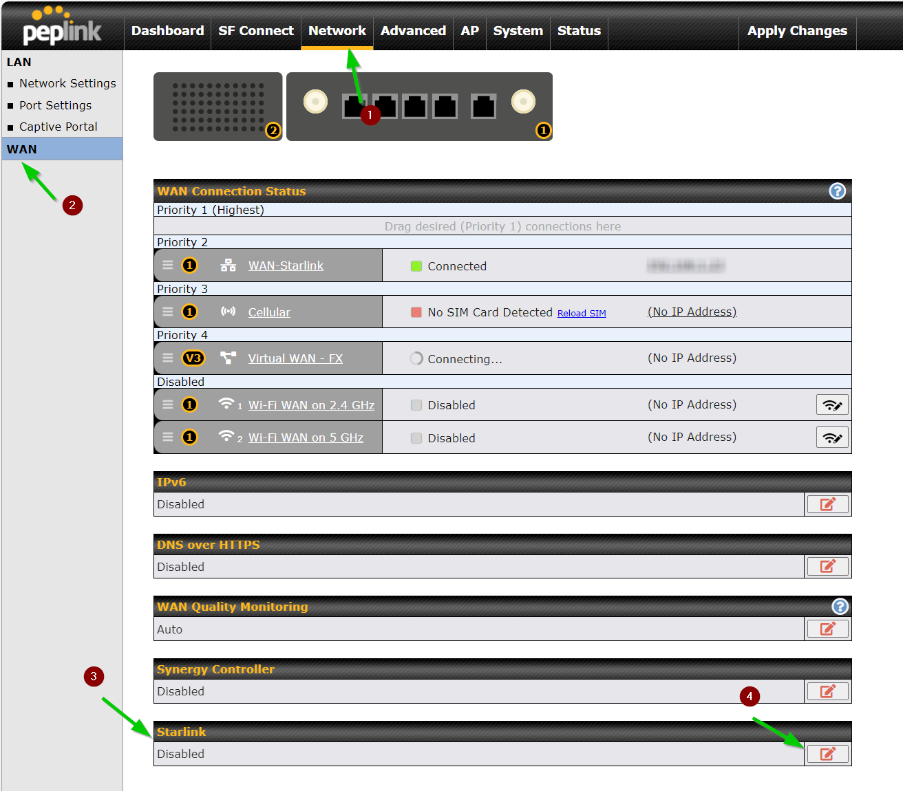Click Reload SIM link

(x=581, y=313)
